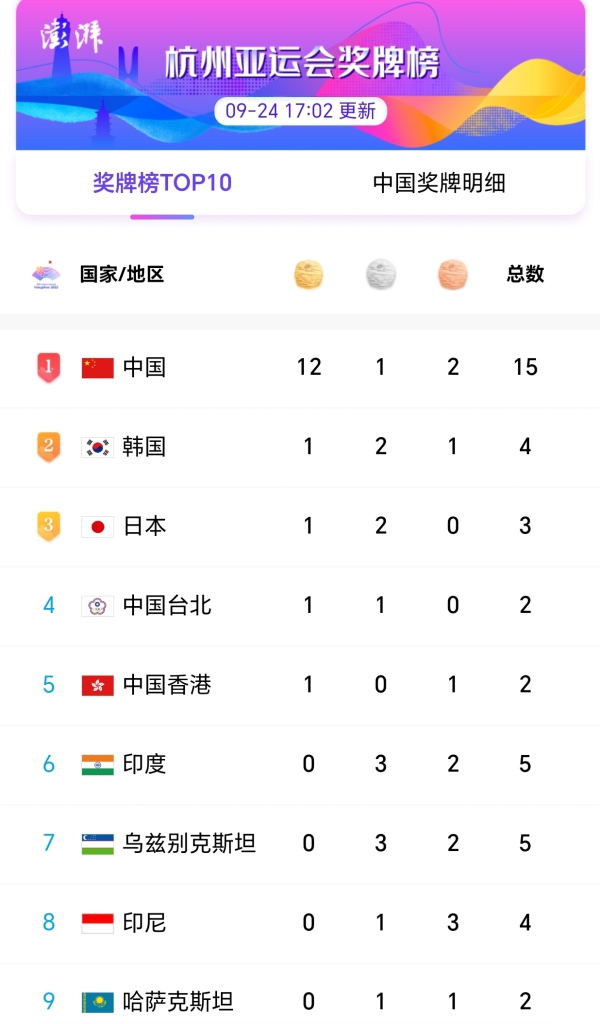Viewport: 600px width, 1024px height.
Task: Select the 中国香港 row name
Action: [167, 685]
